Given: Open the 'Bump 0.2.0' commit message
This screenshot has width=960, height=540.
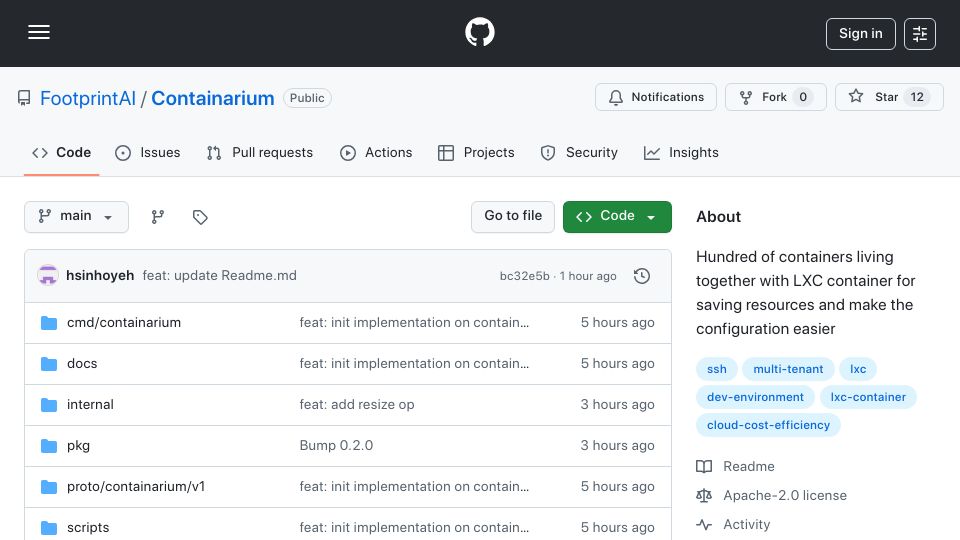Looking at the screenshot, I should [x=336, y=446].
